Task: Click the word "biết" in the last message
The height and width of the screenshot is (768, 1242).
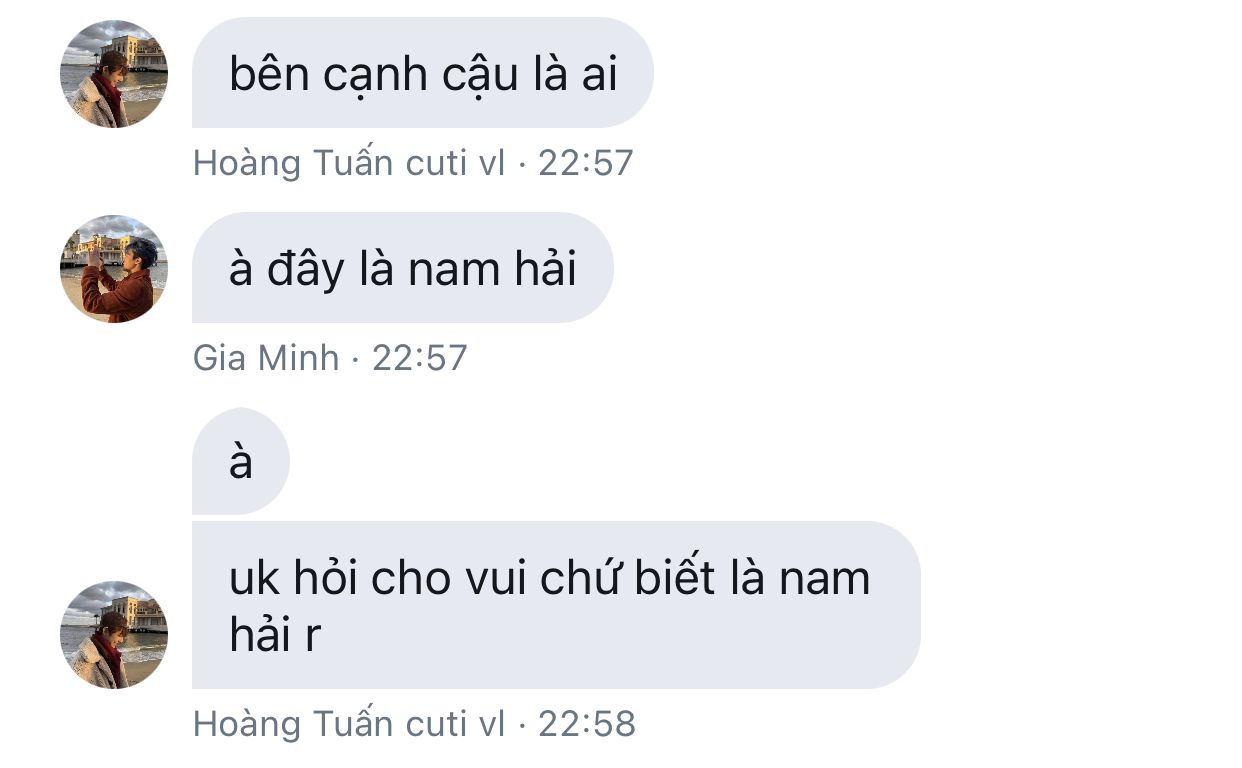Action: pos(676,577)
